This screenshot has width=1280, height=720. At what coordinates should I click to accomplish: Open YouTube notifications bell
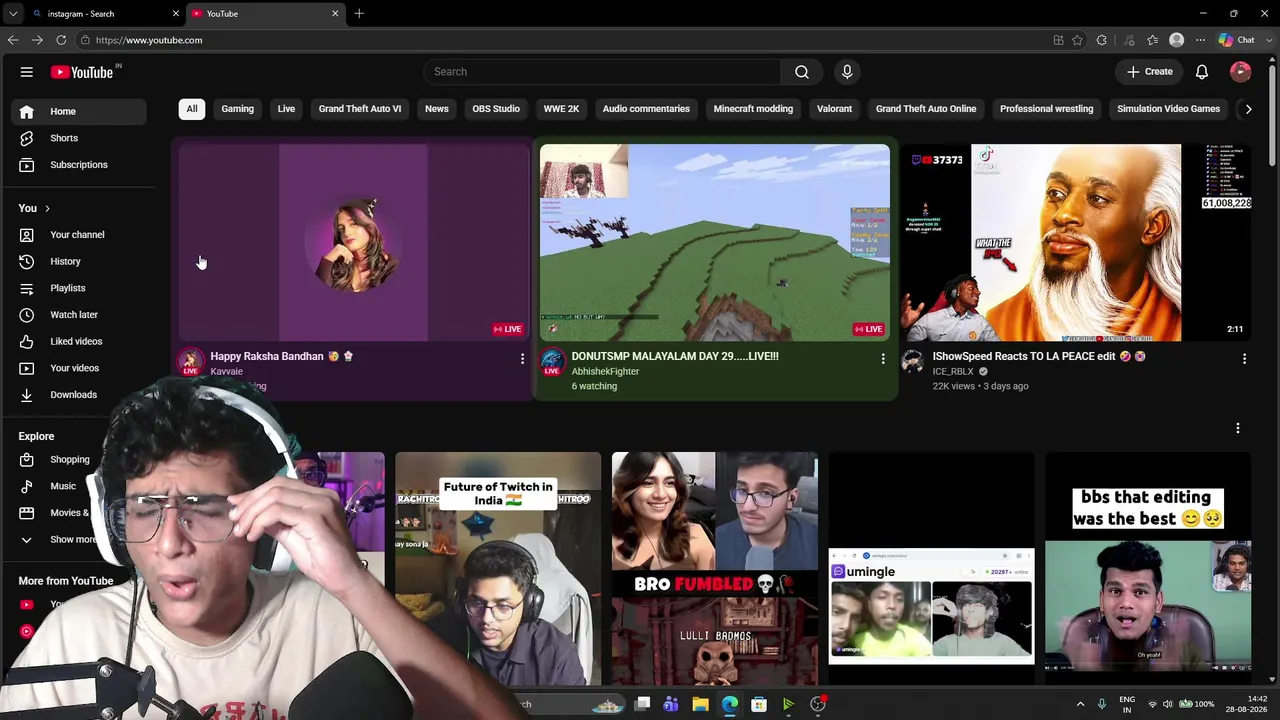pyautogui.click(x=1202, y=72)
